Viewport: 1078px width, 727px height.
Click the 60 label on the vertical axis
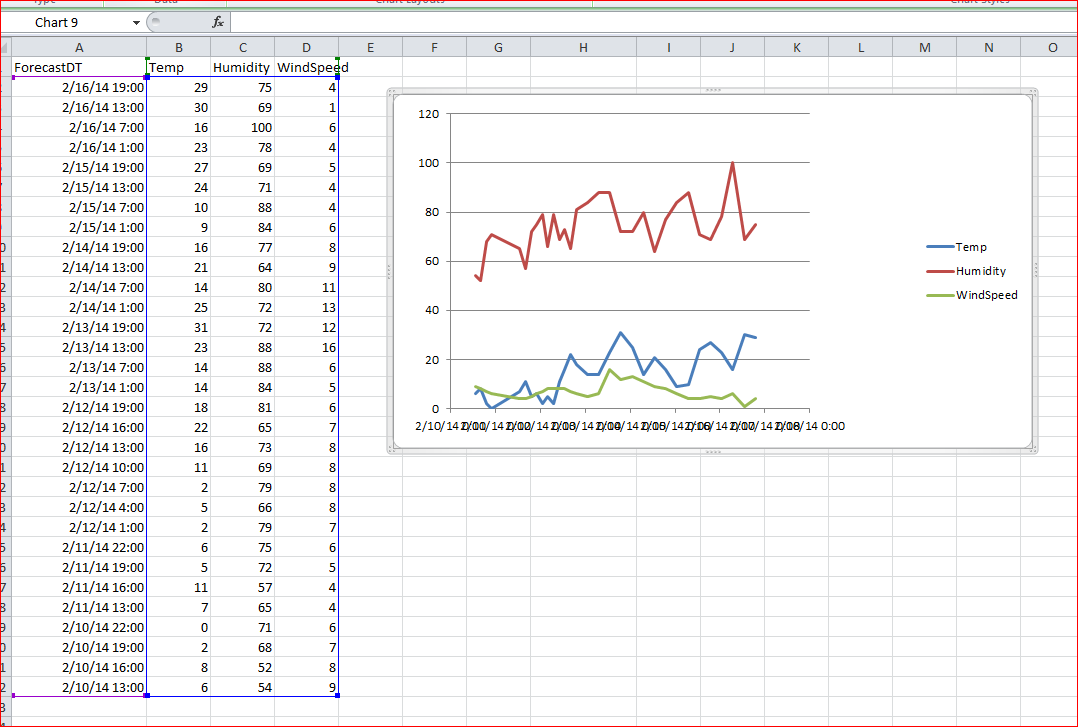pos(431,261)
